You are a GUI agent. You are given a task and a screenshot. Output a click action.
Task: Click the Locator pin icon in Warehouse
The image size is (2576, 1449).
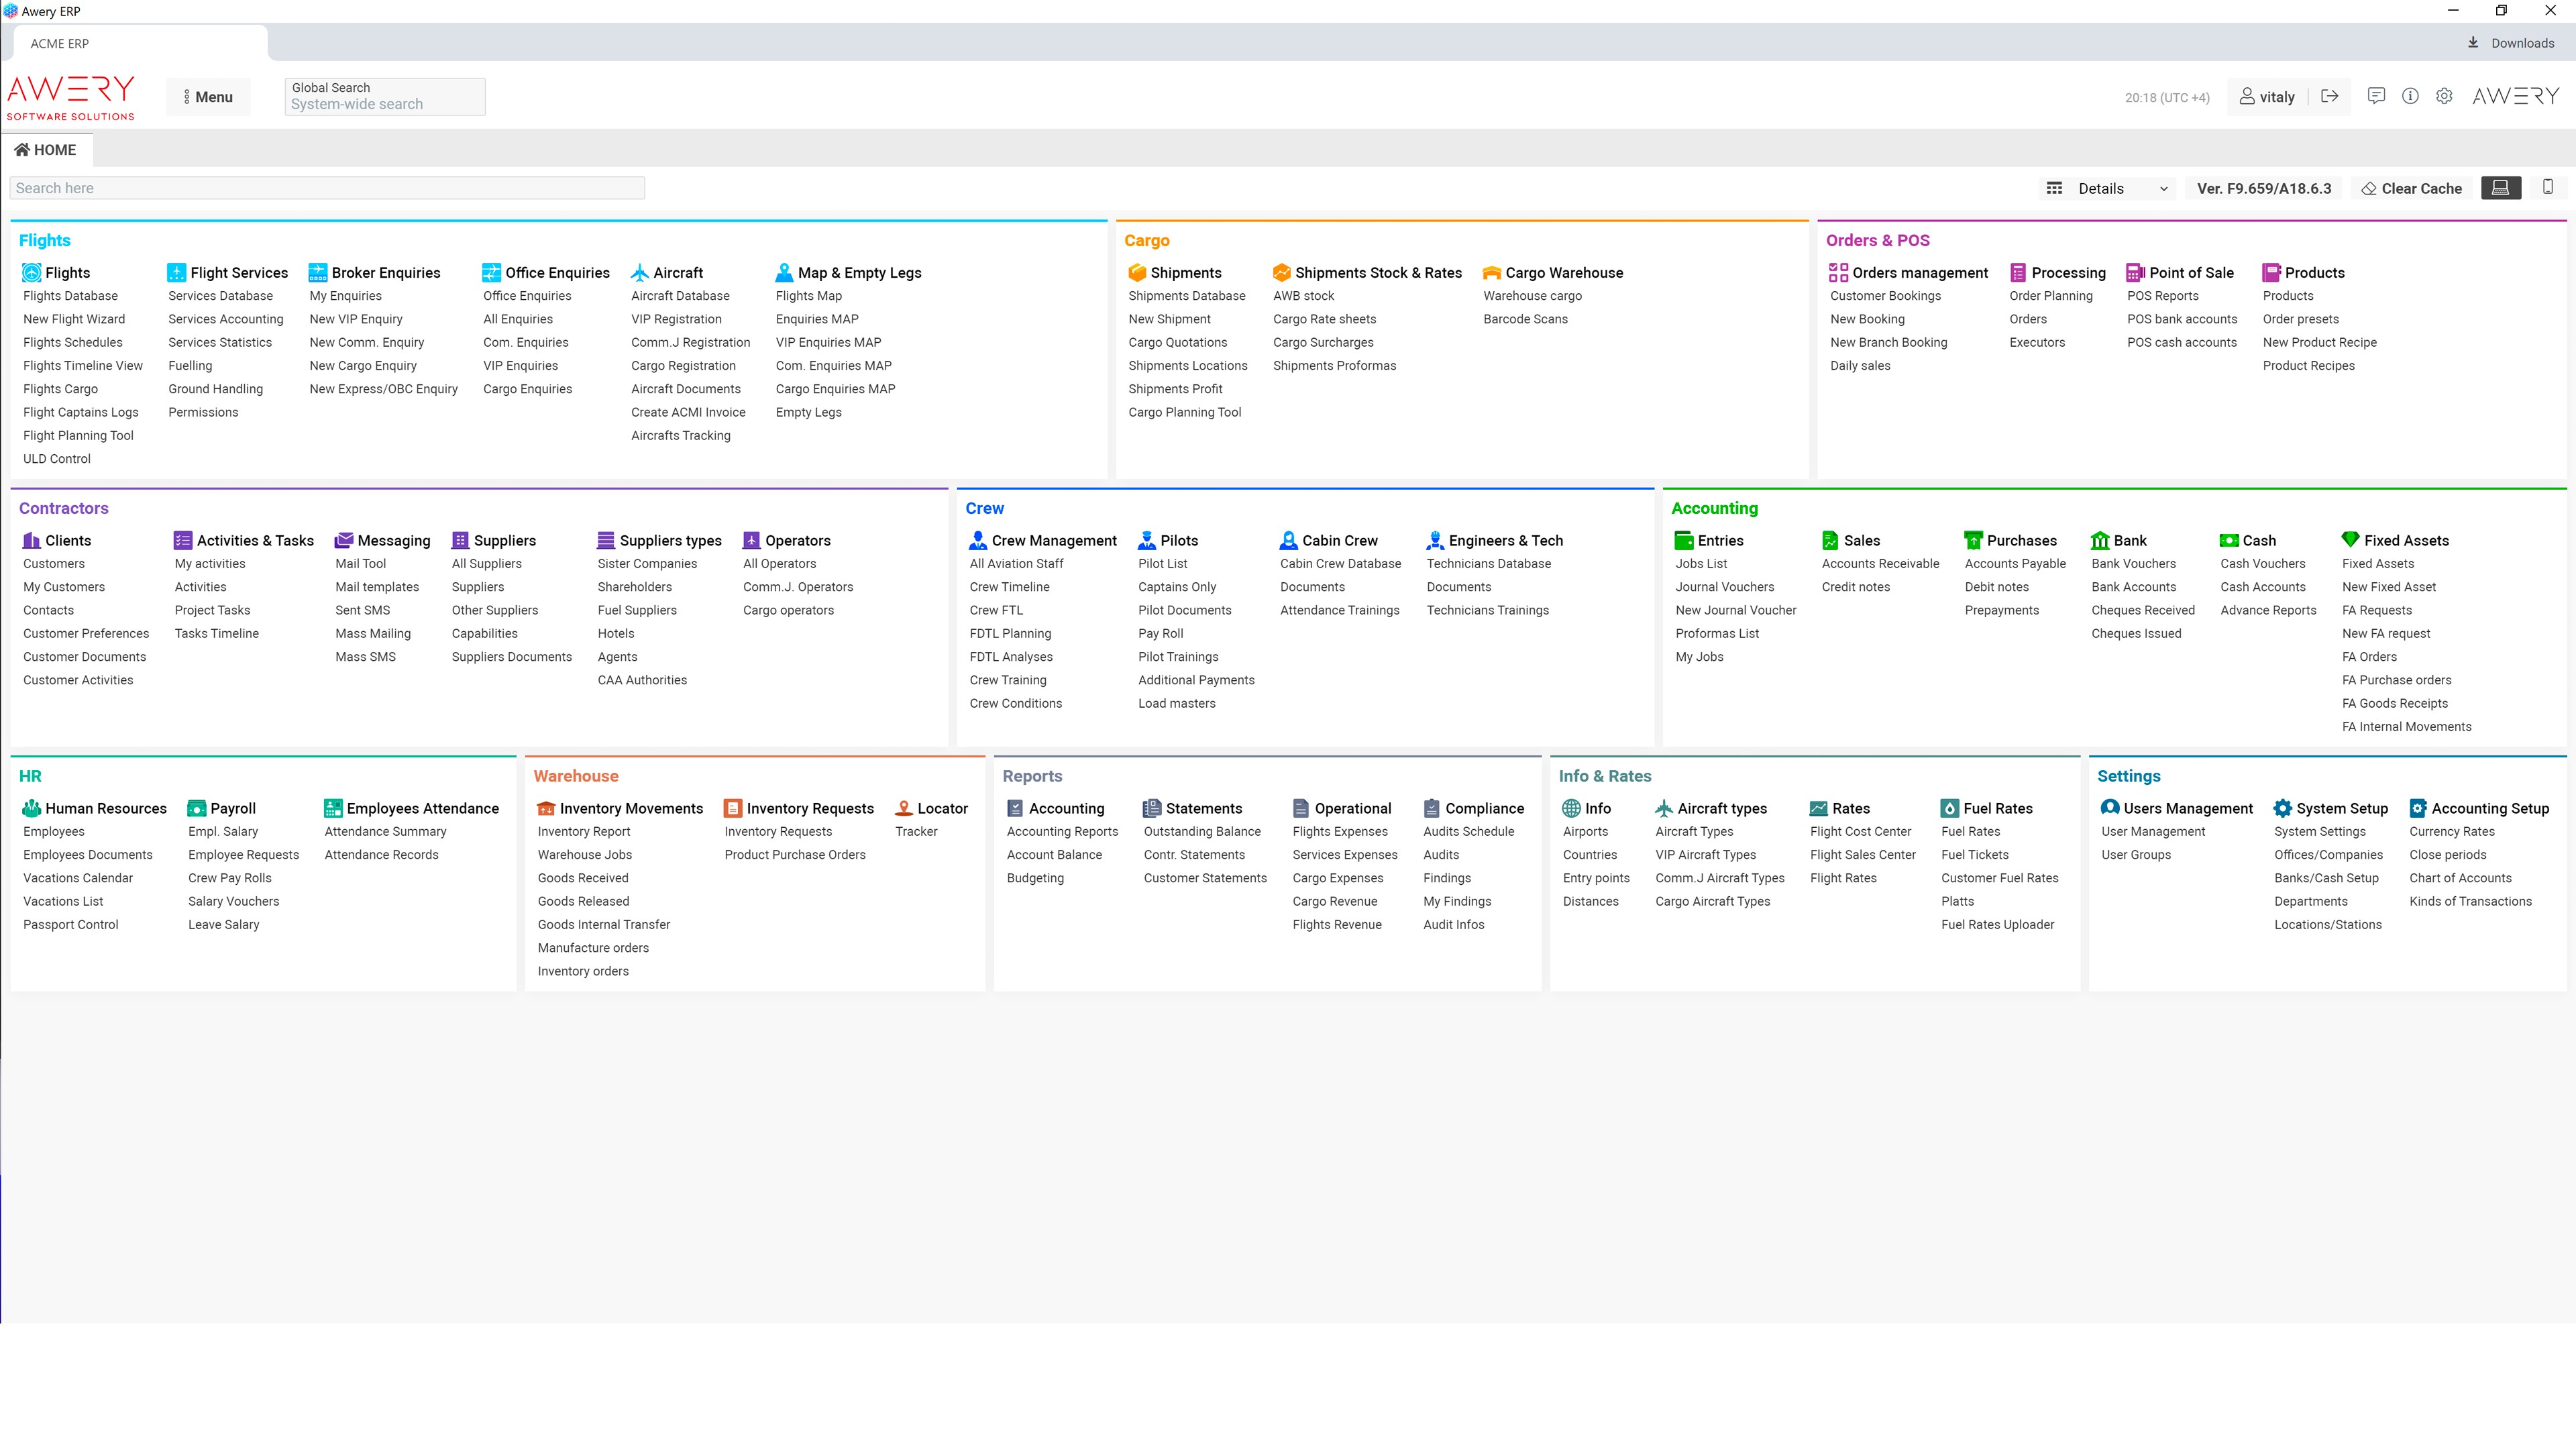(904, 808)
